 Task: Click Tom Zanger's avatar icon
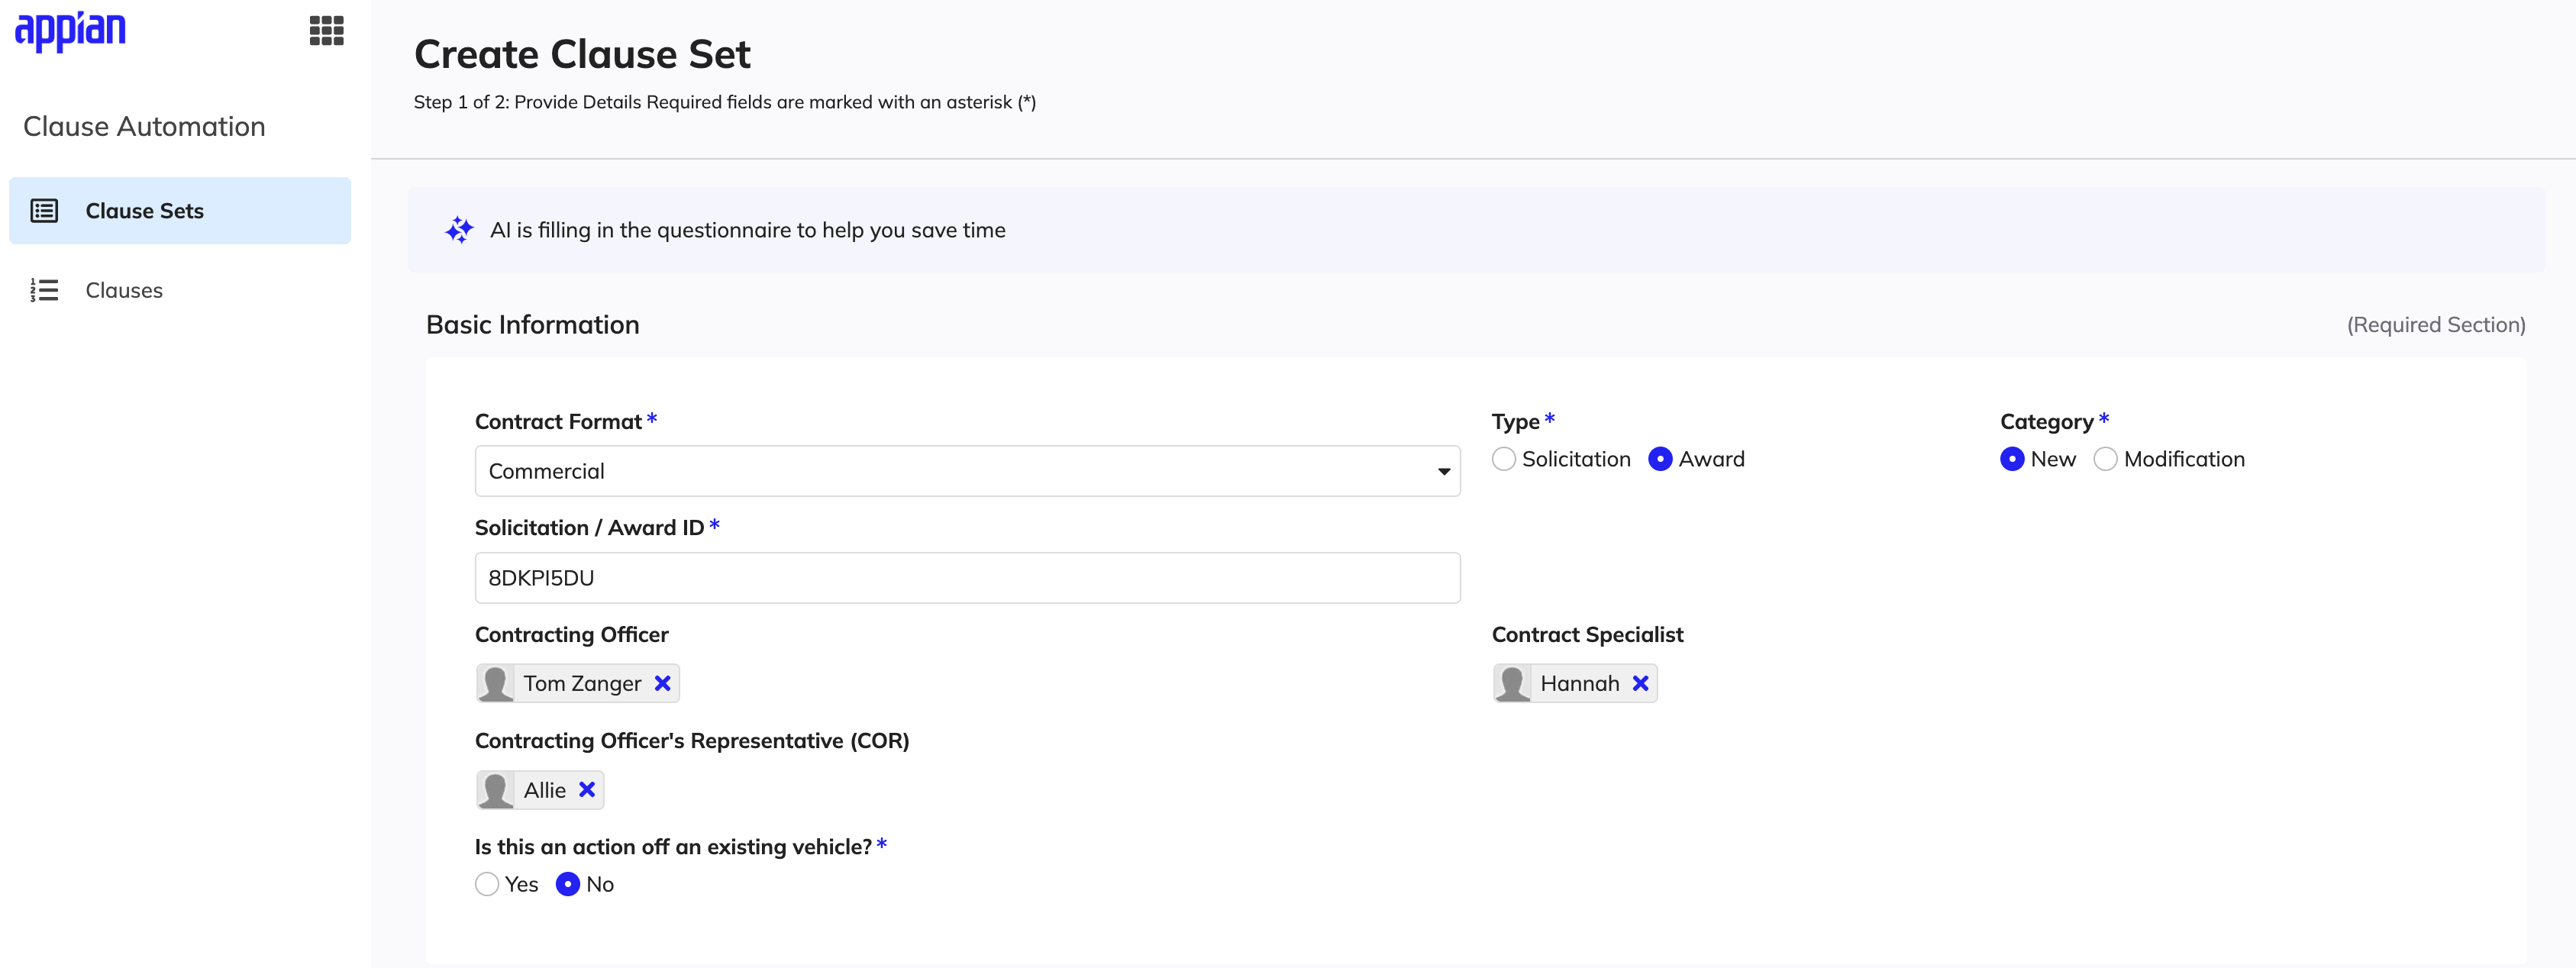pos(495,683)
